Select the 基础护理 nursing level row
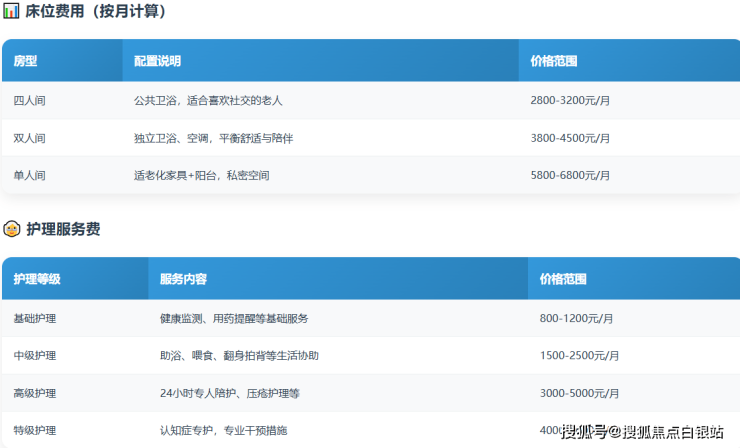 (35, 318)
